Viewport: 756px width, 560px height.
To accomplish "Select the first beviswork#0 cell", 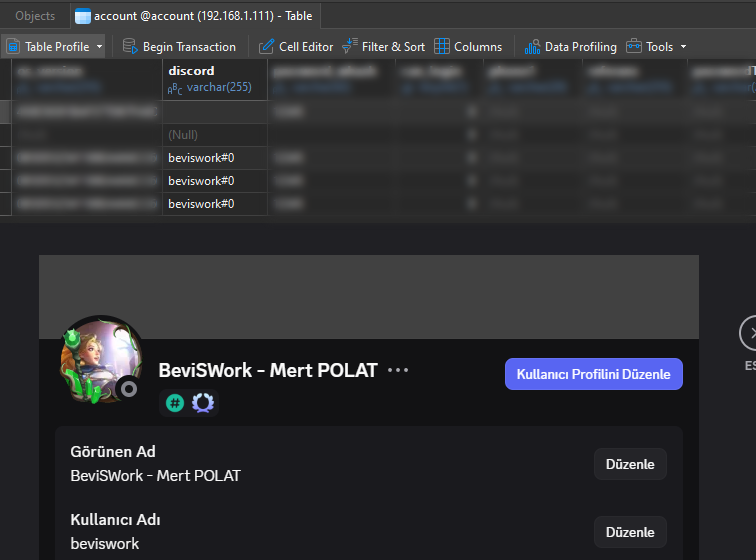I will [215, 158].
